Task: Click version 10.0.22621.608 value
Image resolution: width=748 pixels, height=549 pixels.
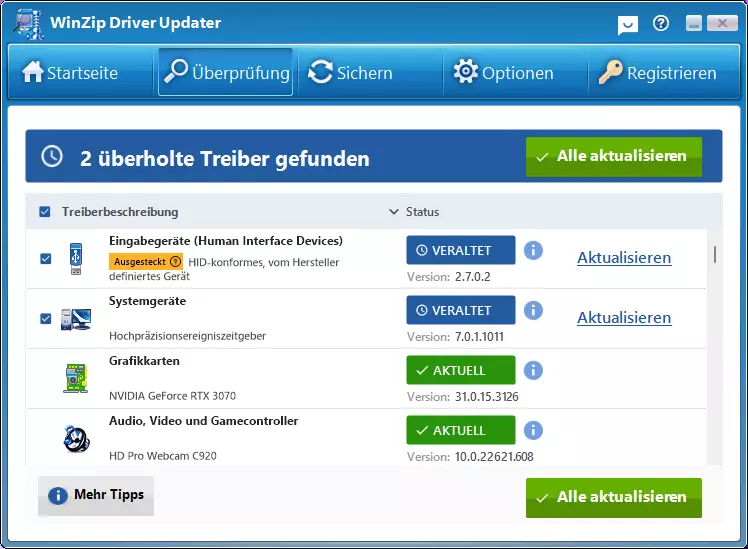Action: point(494,457)
